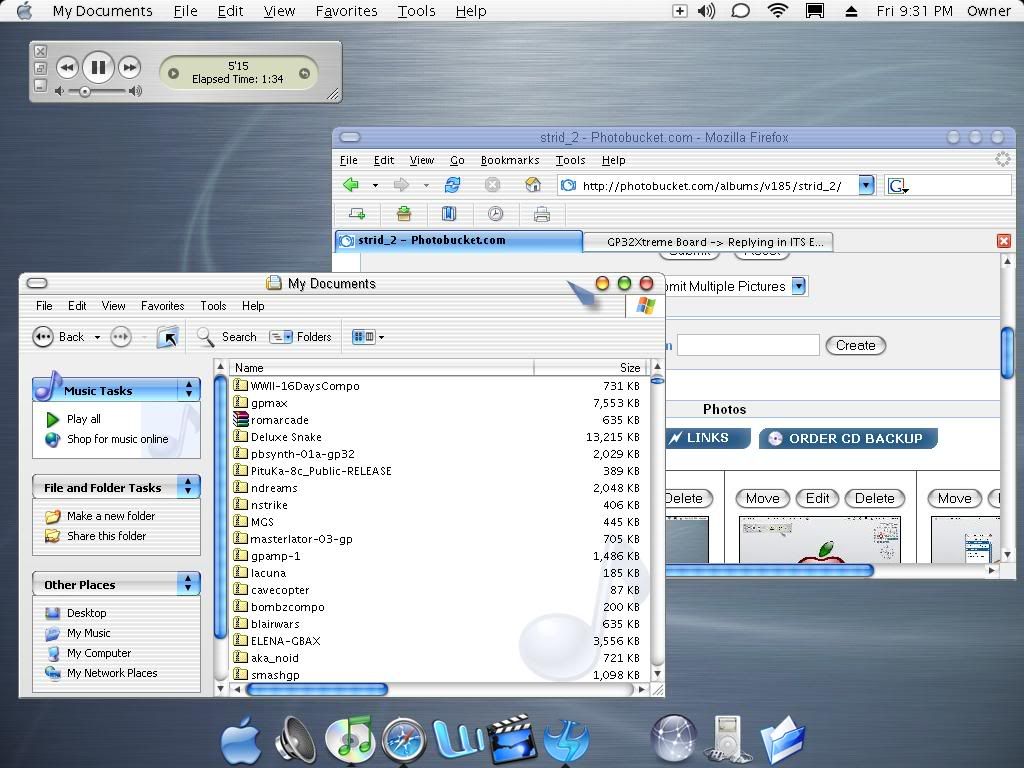The height and width of the screenshot is (768, 1024).
Task: Click Play all link
Action: (x=84, y=419)
